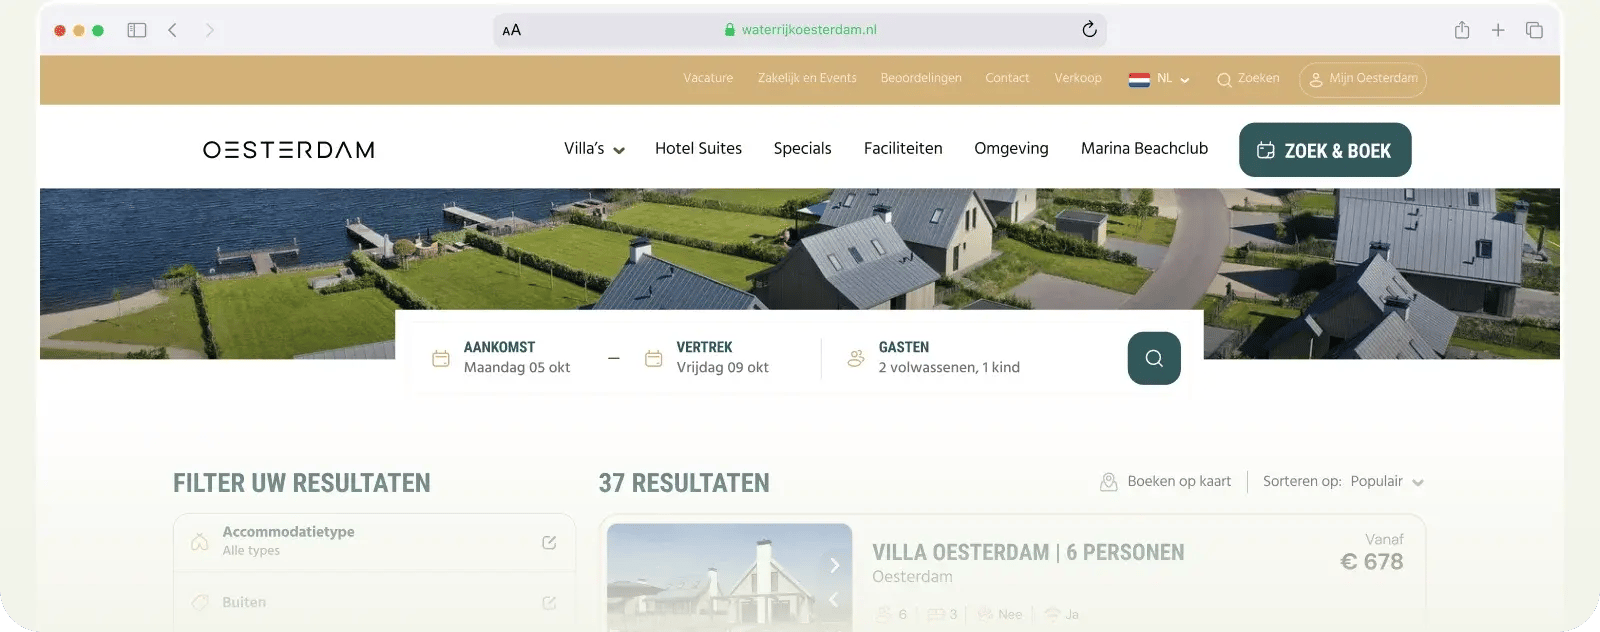Open the Villa Oesterdam | 6 Personen title
This screenshot has height=632, width=1600.
1028,552
